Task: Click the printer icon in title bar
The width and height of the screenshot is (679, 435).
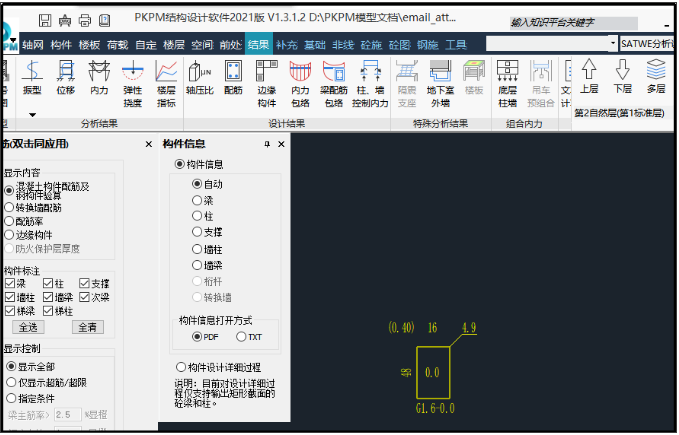Action: click(x=85, y=20)
